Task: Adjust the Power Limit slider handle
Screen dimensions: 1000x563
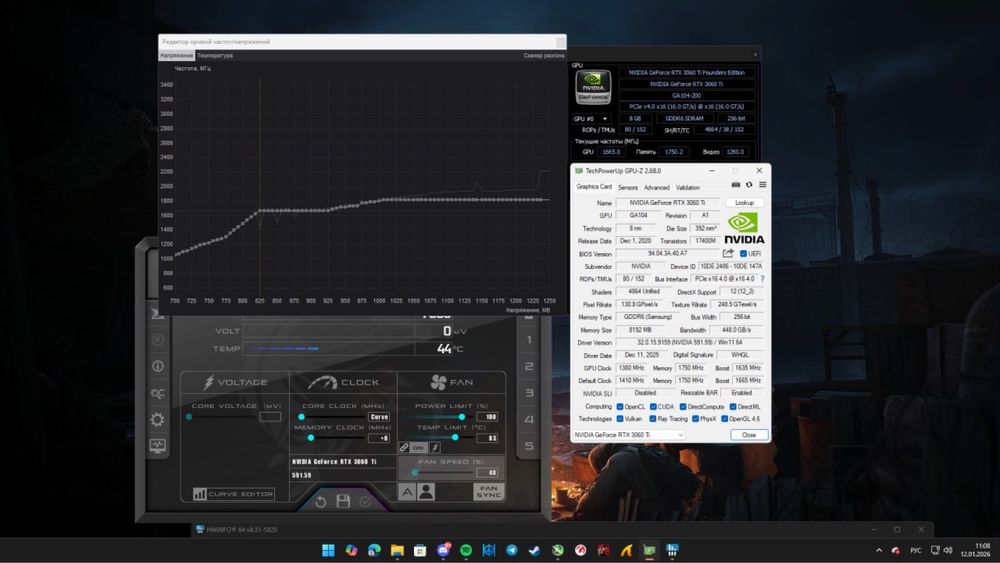Action: tap(462, 417)
